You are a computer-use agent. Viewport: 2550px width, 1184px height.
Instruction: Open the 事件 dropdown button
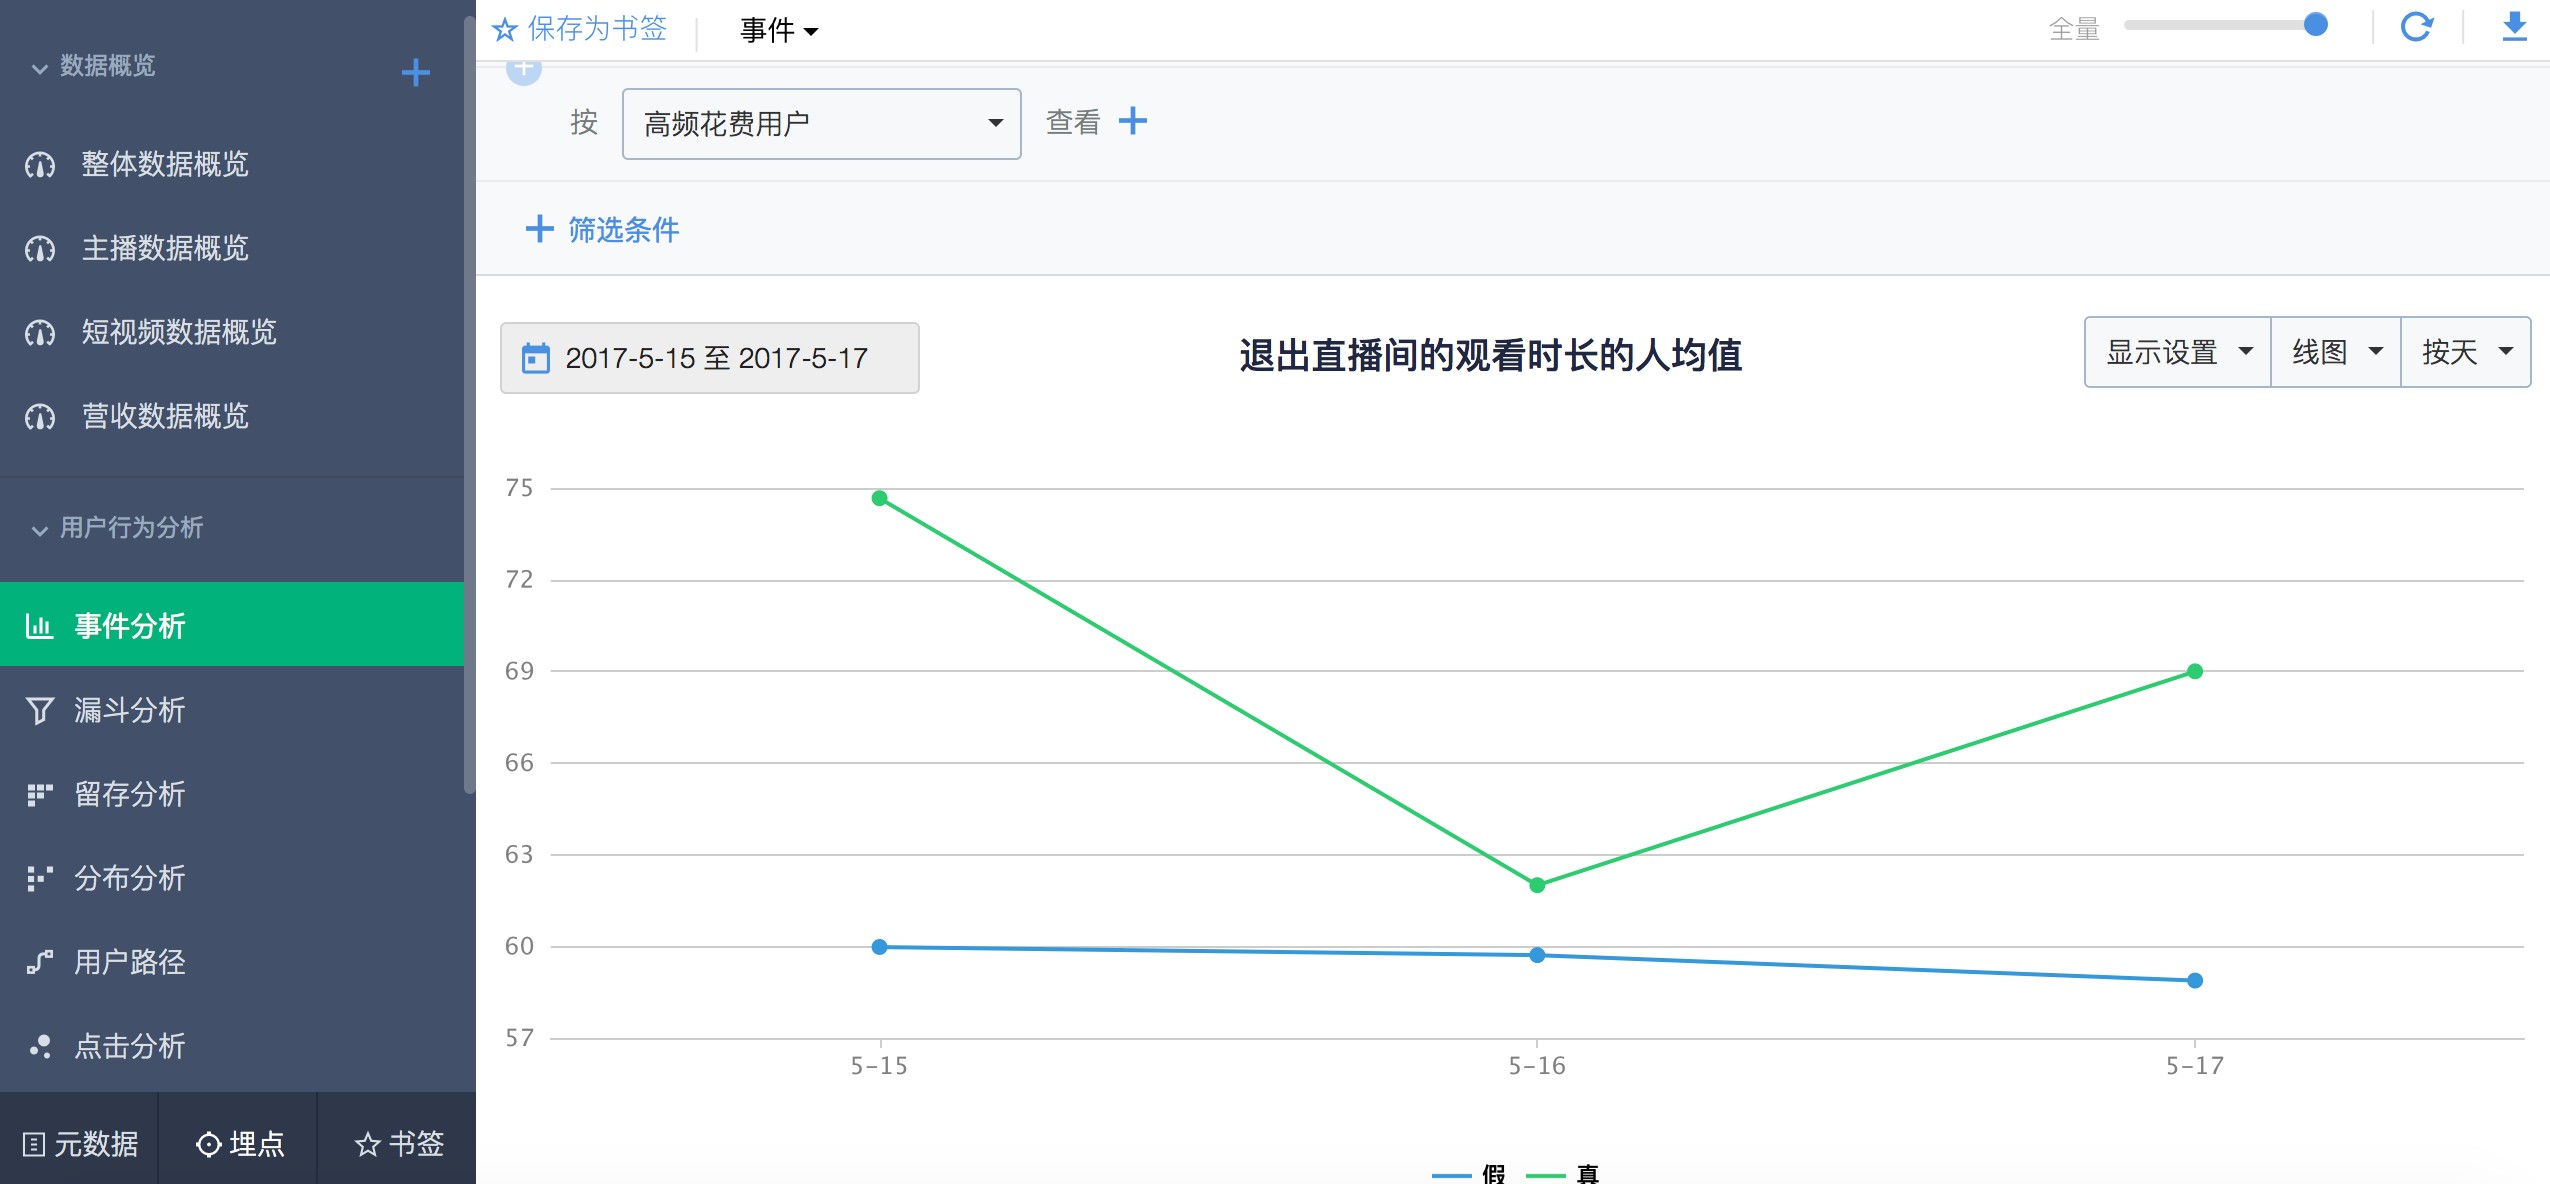point(778,31)
